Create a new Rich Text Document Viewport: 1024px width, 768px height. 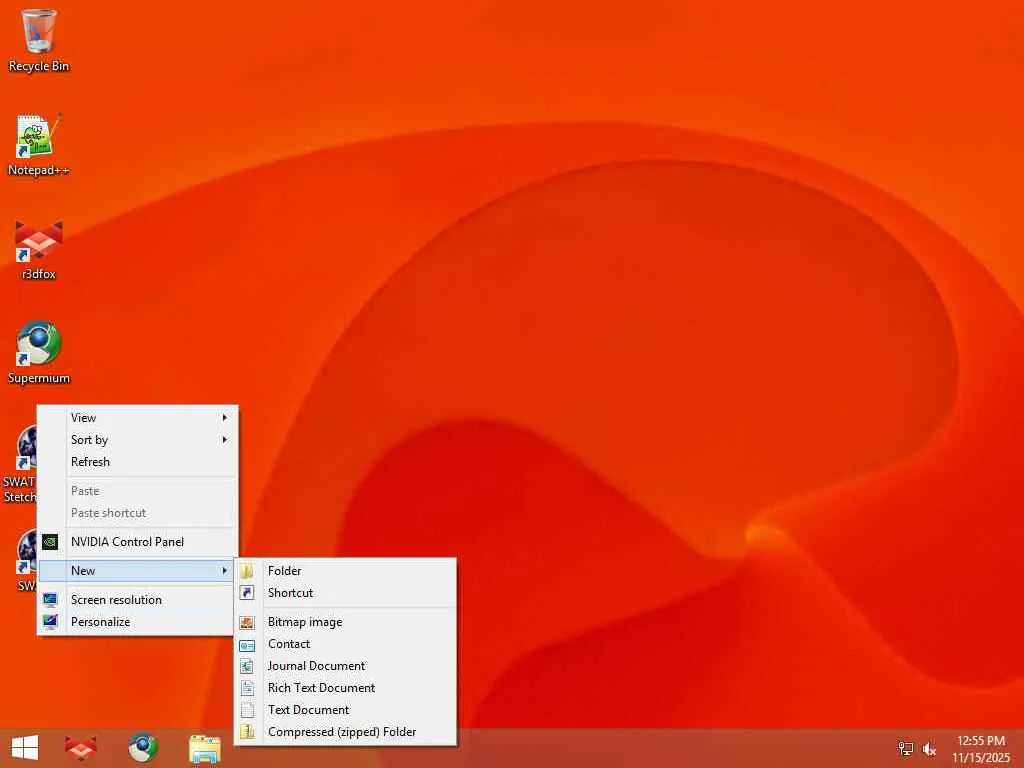(345, 688)
